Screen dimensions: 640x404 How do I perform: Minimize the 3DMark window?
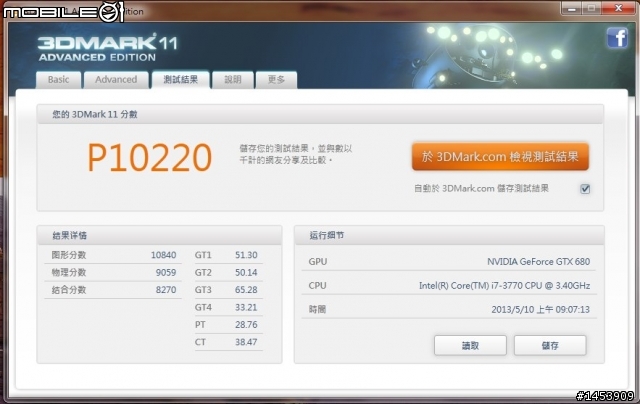coord(571,8)
